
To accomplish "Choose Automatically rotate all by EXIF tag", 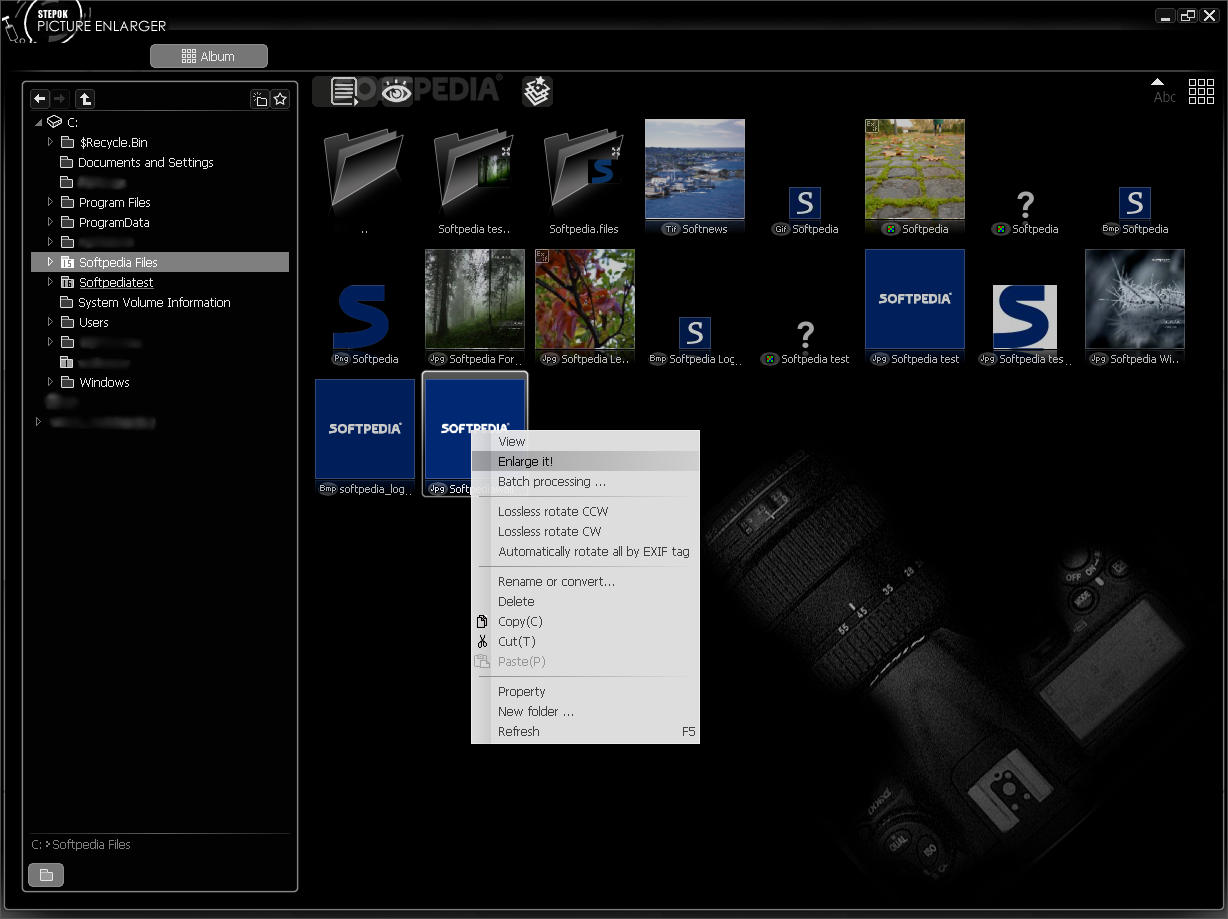I will [585, 551].
